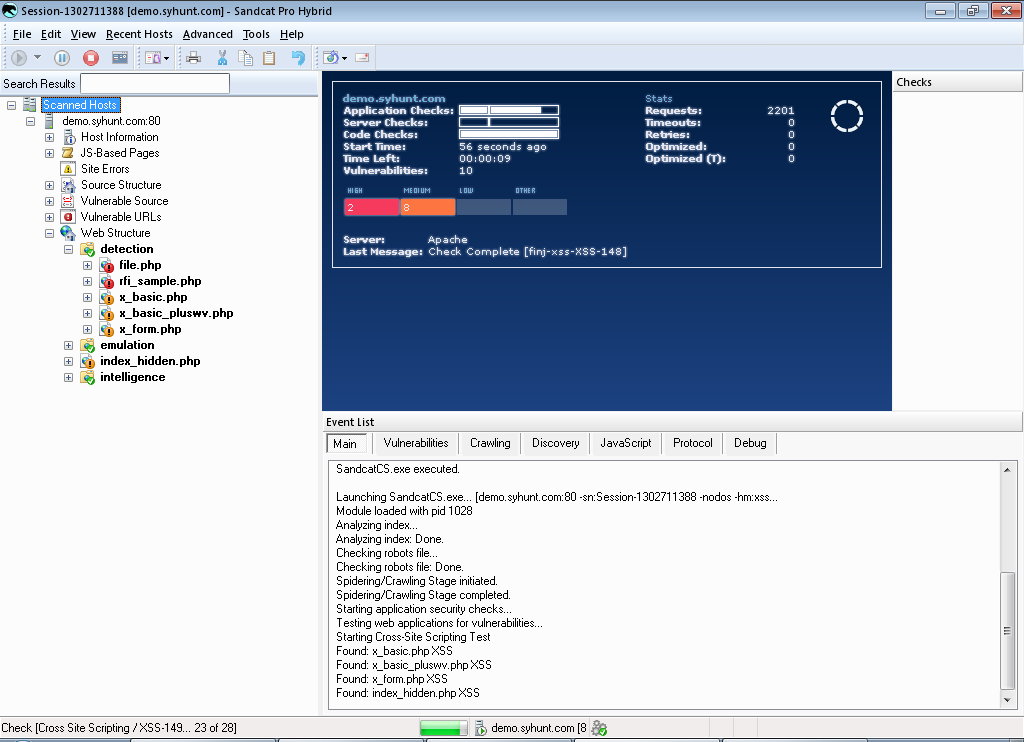The width and height of the screenshot is (1024, 742).
Task: Open the File menu
Action: [x=22, y=34]
